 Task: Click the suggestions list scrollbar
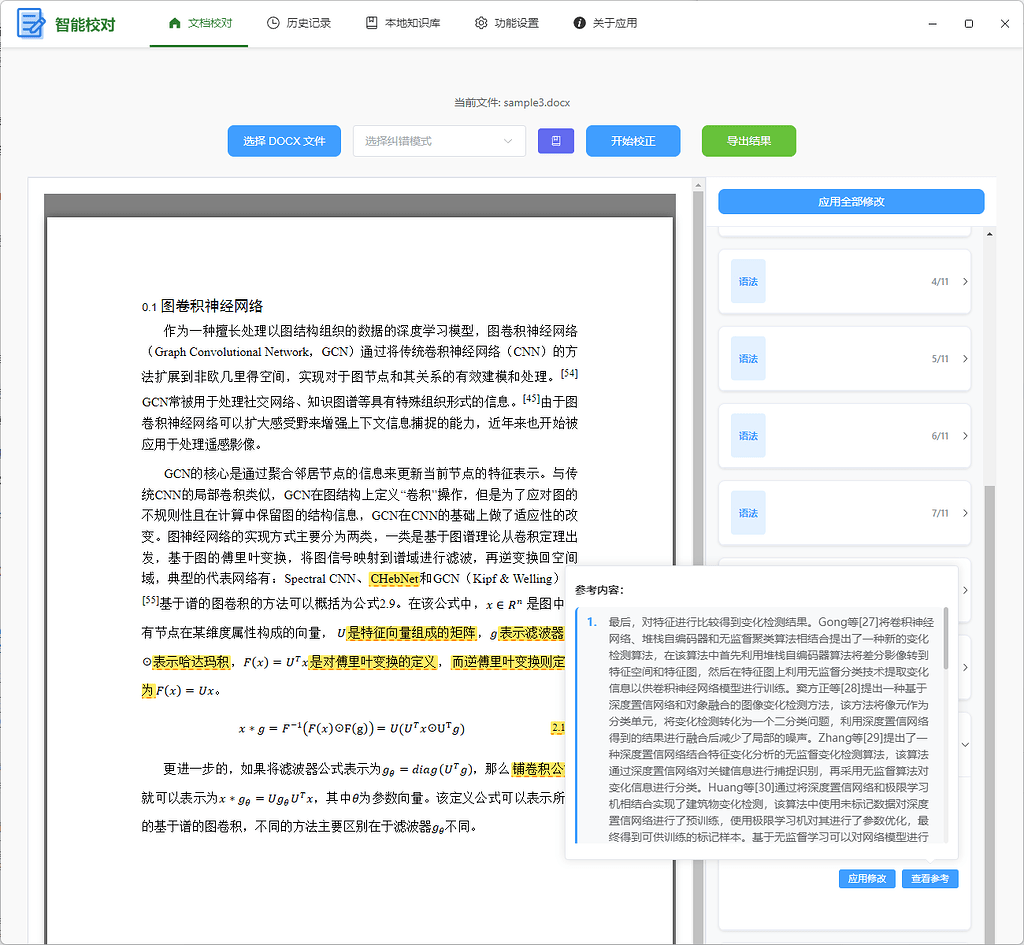pos(990,712)
